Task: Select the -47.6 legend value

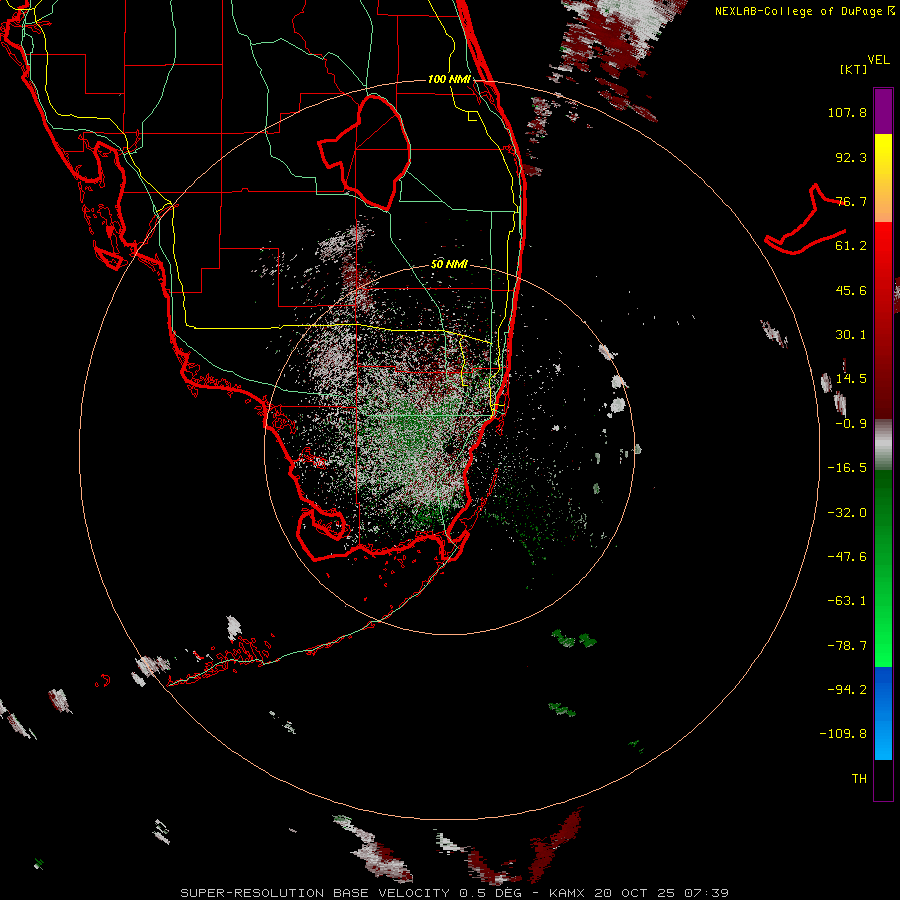Action: coord(847,557)
